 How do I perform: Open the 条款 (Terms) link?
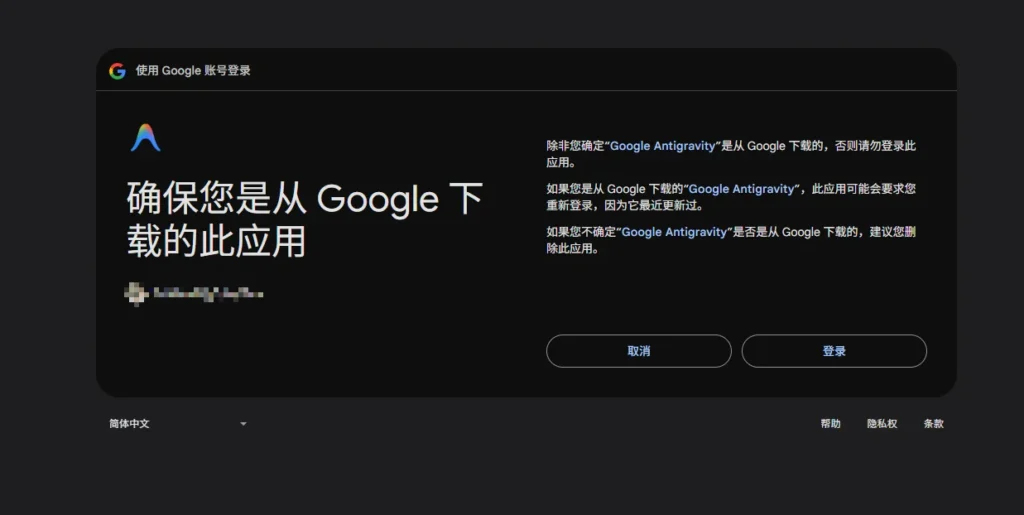click(x=933, y=424)
